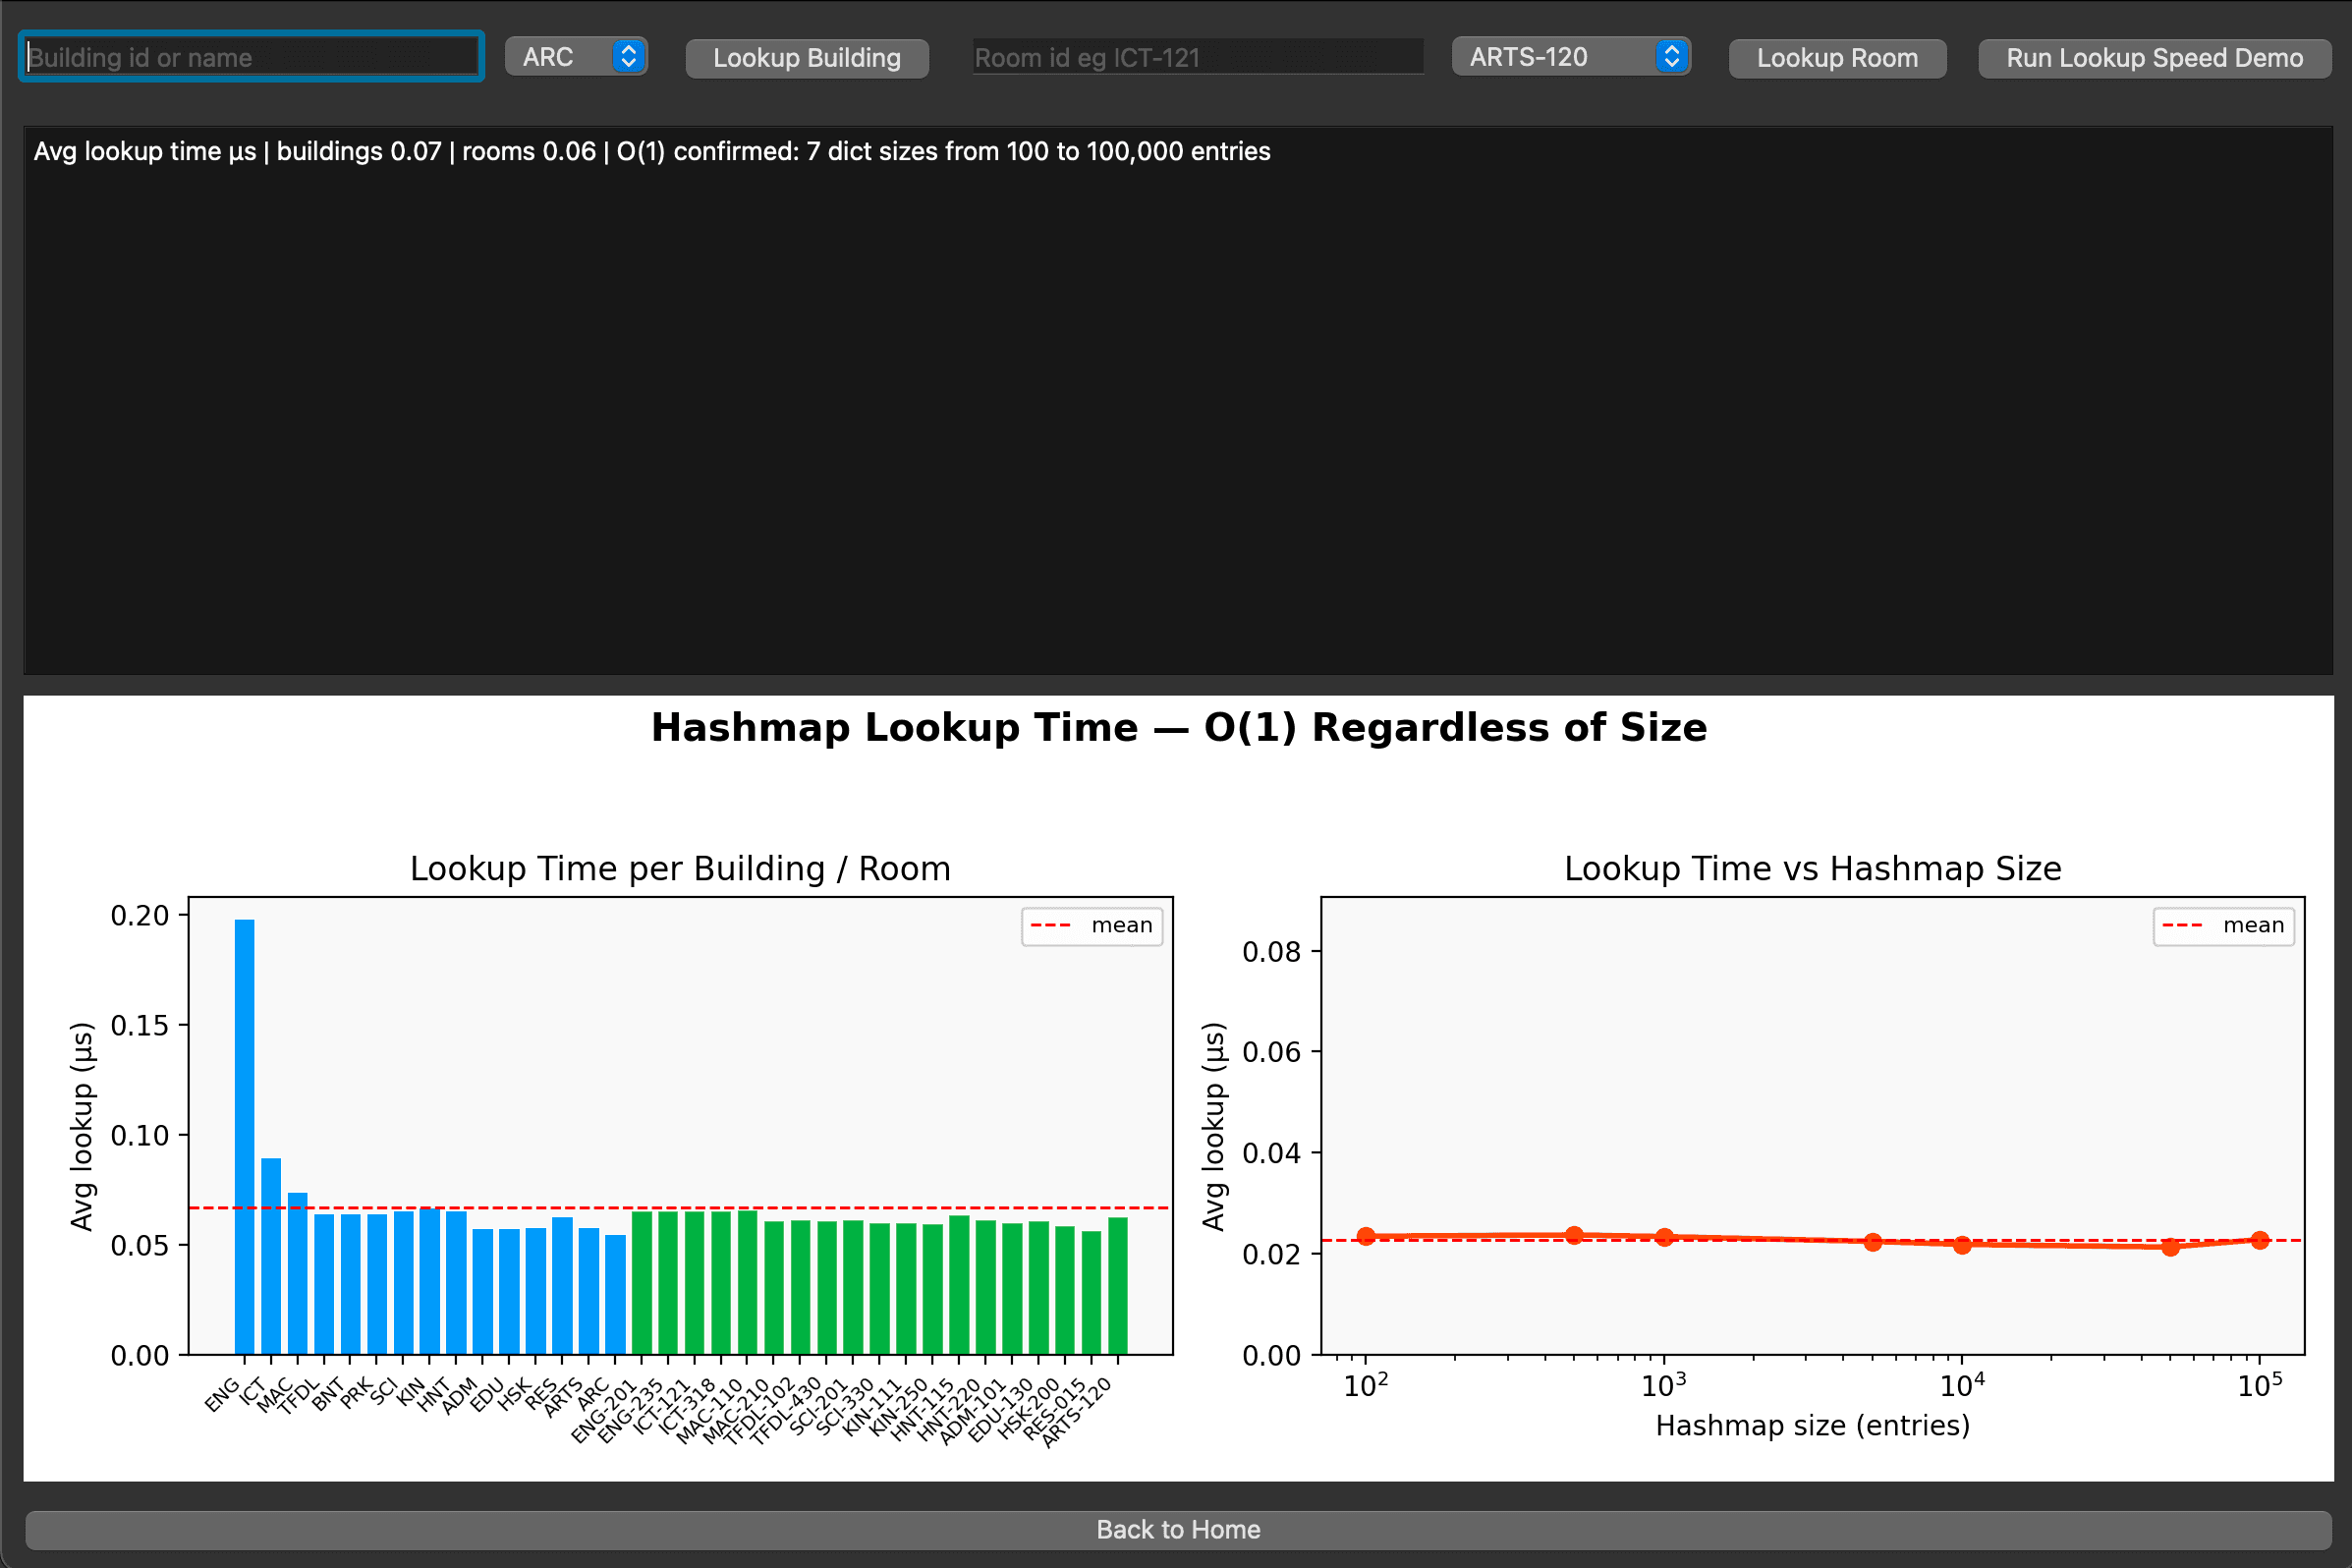Click the ARTS-120 green bar
This screenshot has height=1568, width=2352.
click(1118, 1285)
